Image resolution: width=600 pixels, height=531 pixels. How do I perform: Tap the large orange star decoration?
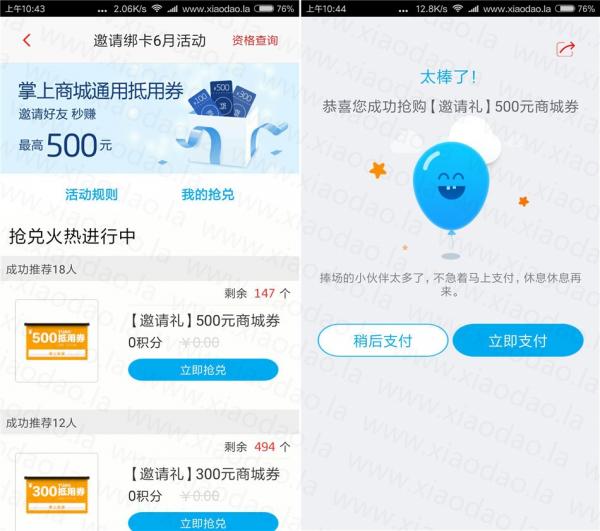[x=378, y=170]
